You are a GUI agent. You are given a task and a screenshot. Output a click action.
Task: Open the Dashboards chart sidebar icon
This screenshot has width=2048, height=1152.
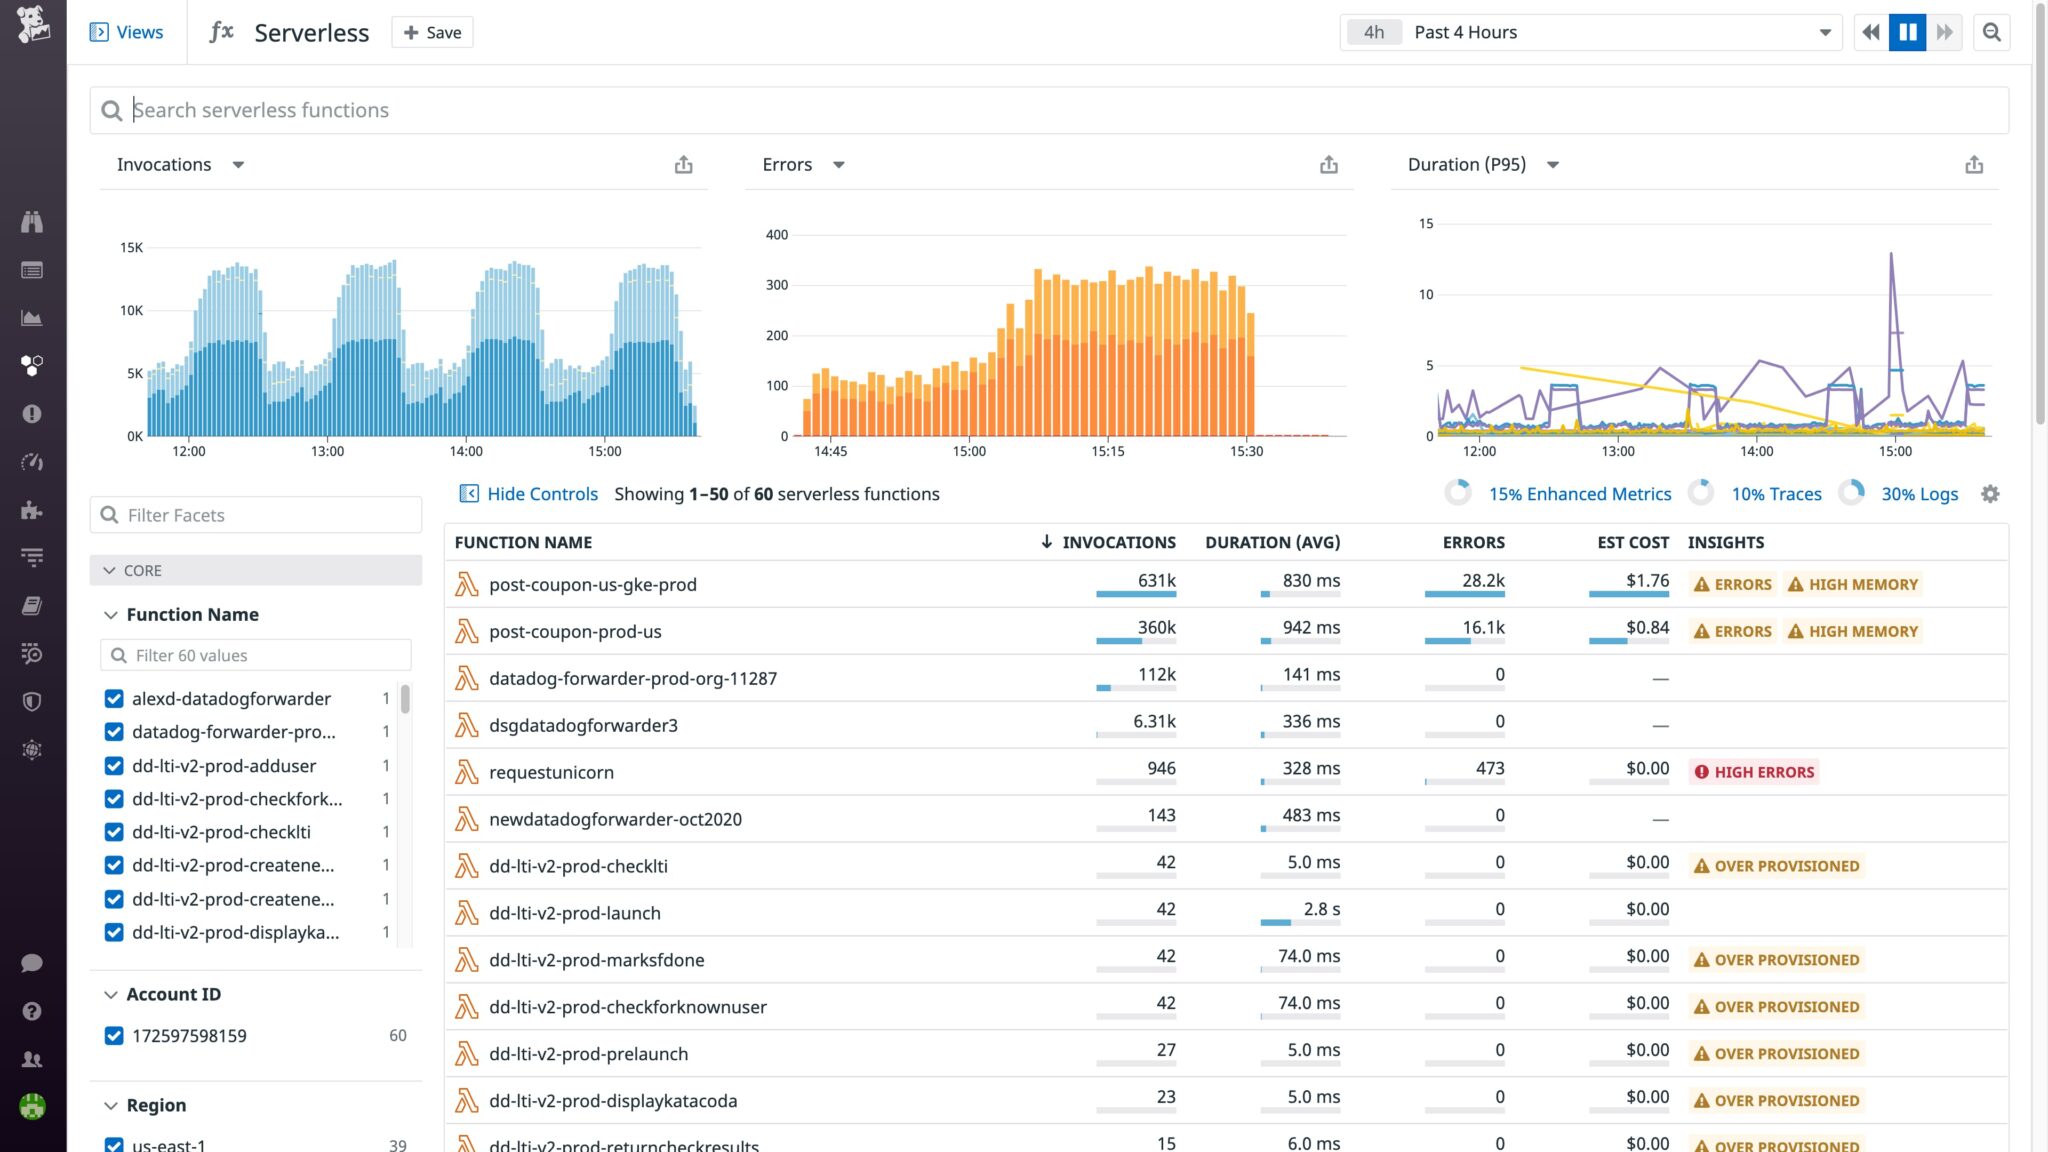click(x=32, y=318)
